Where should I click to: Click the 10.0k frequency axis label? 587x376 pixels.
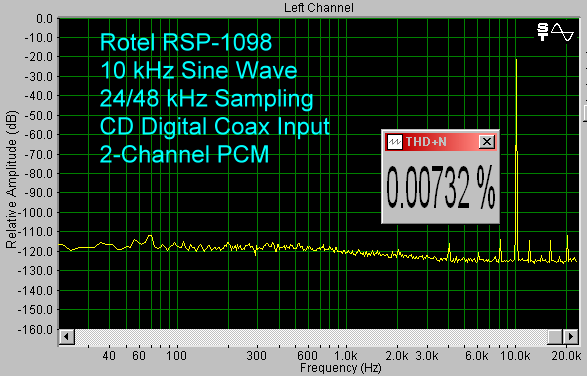[515, 355]
